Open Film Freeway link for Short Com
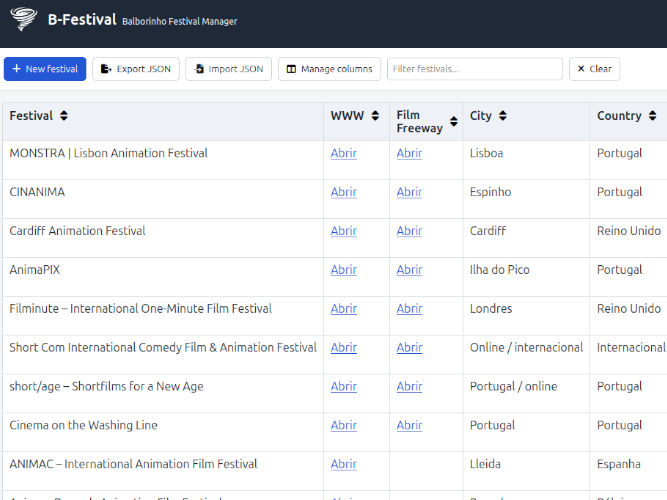The width and height of the screenshot is (667, 500). (409, 348)
